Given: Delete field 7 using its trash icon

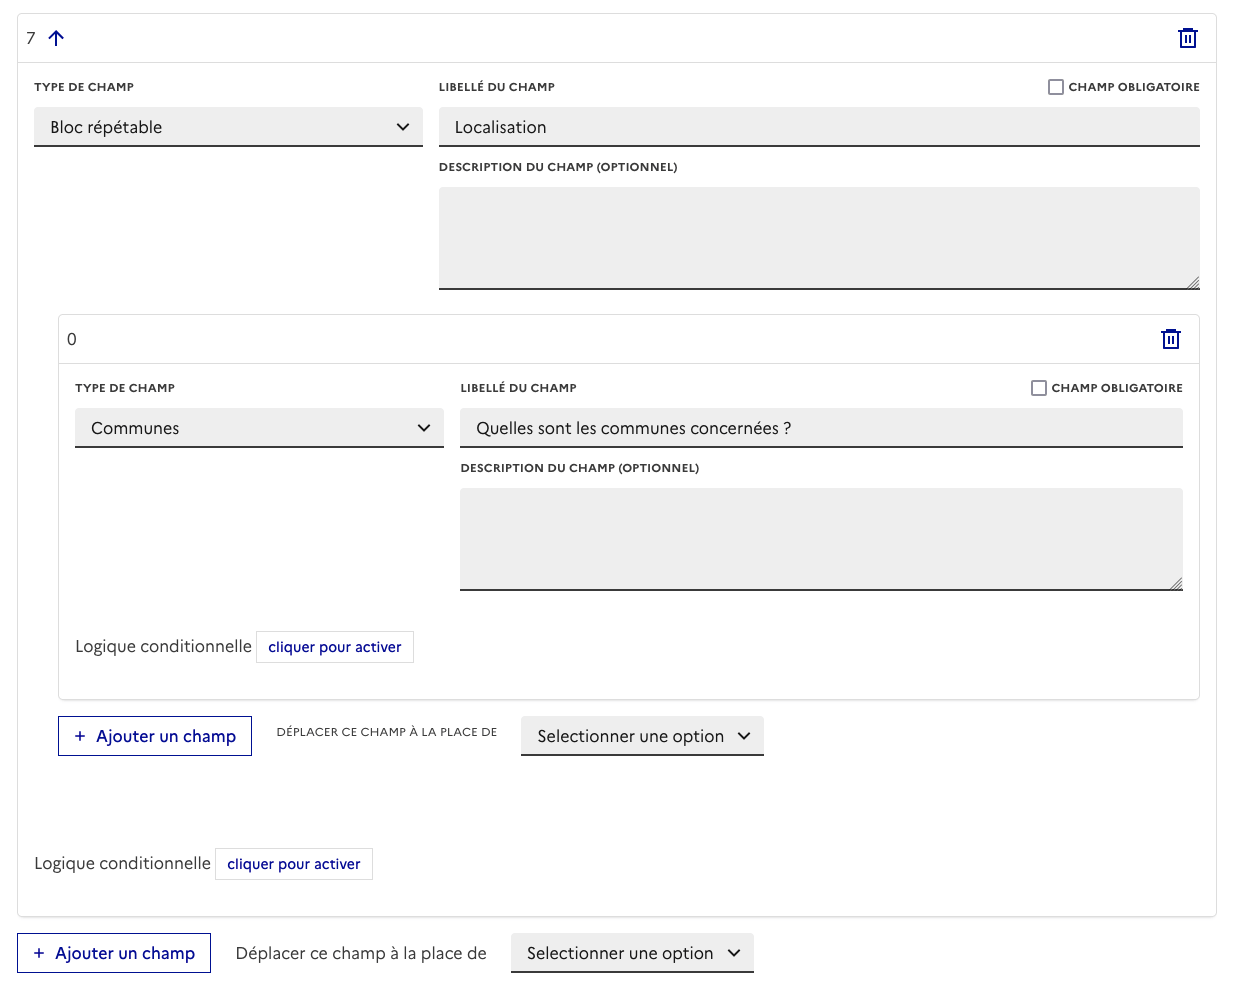Looking at the screenshot, I should tap(1187, 38).
